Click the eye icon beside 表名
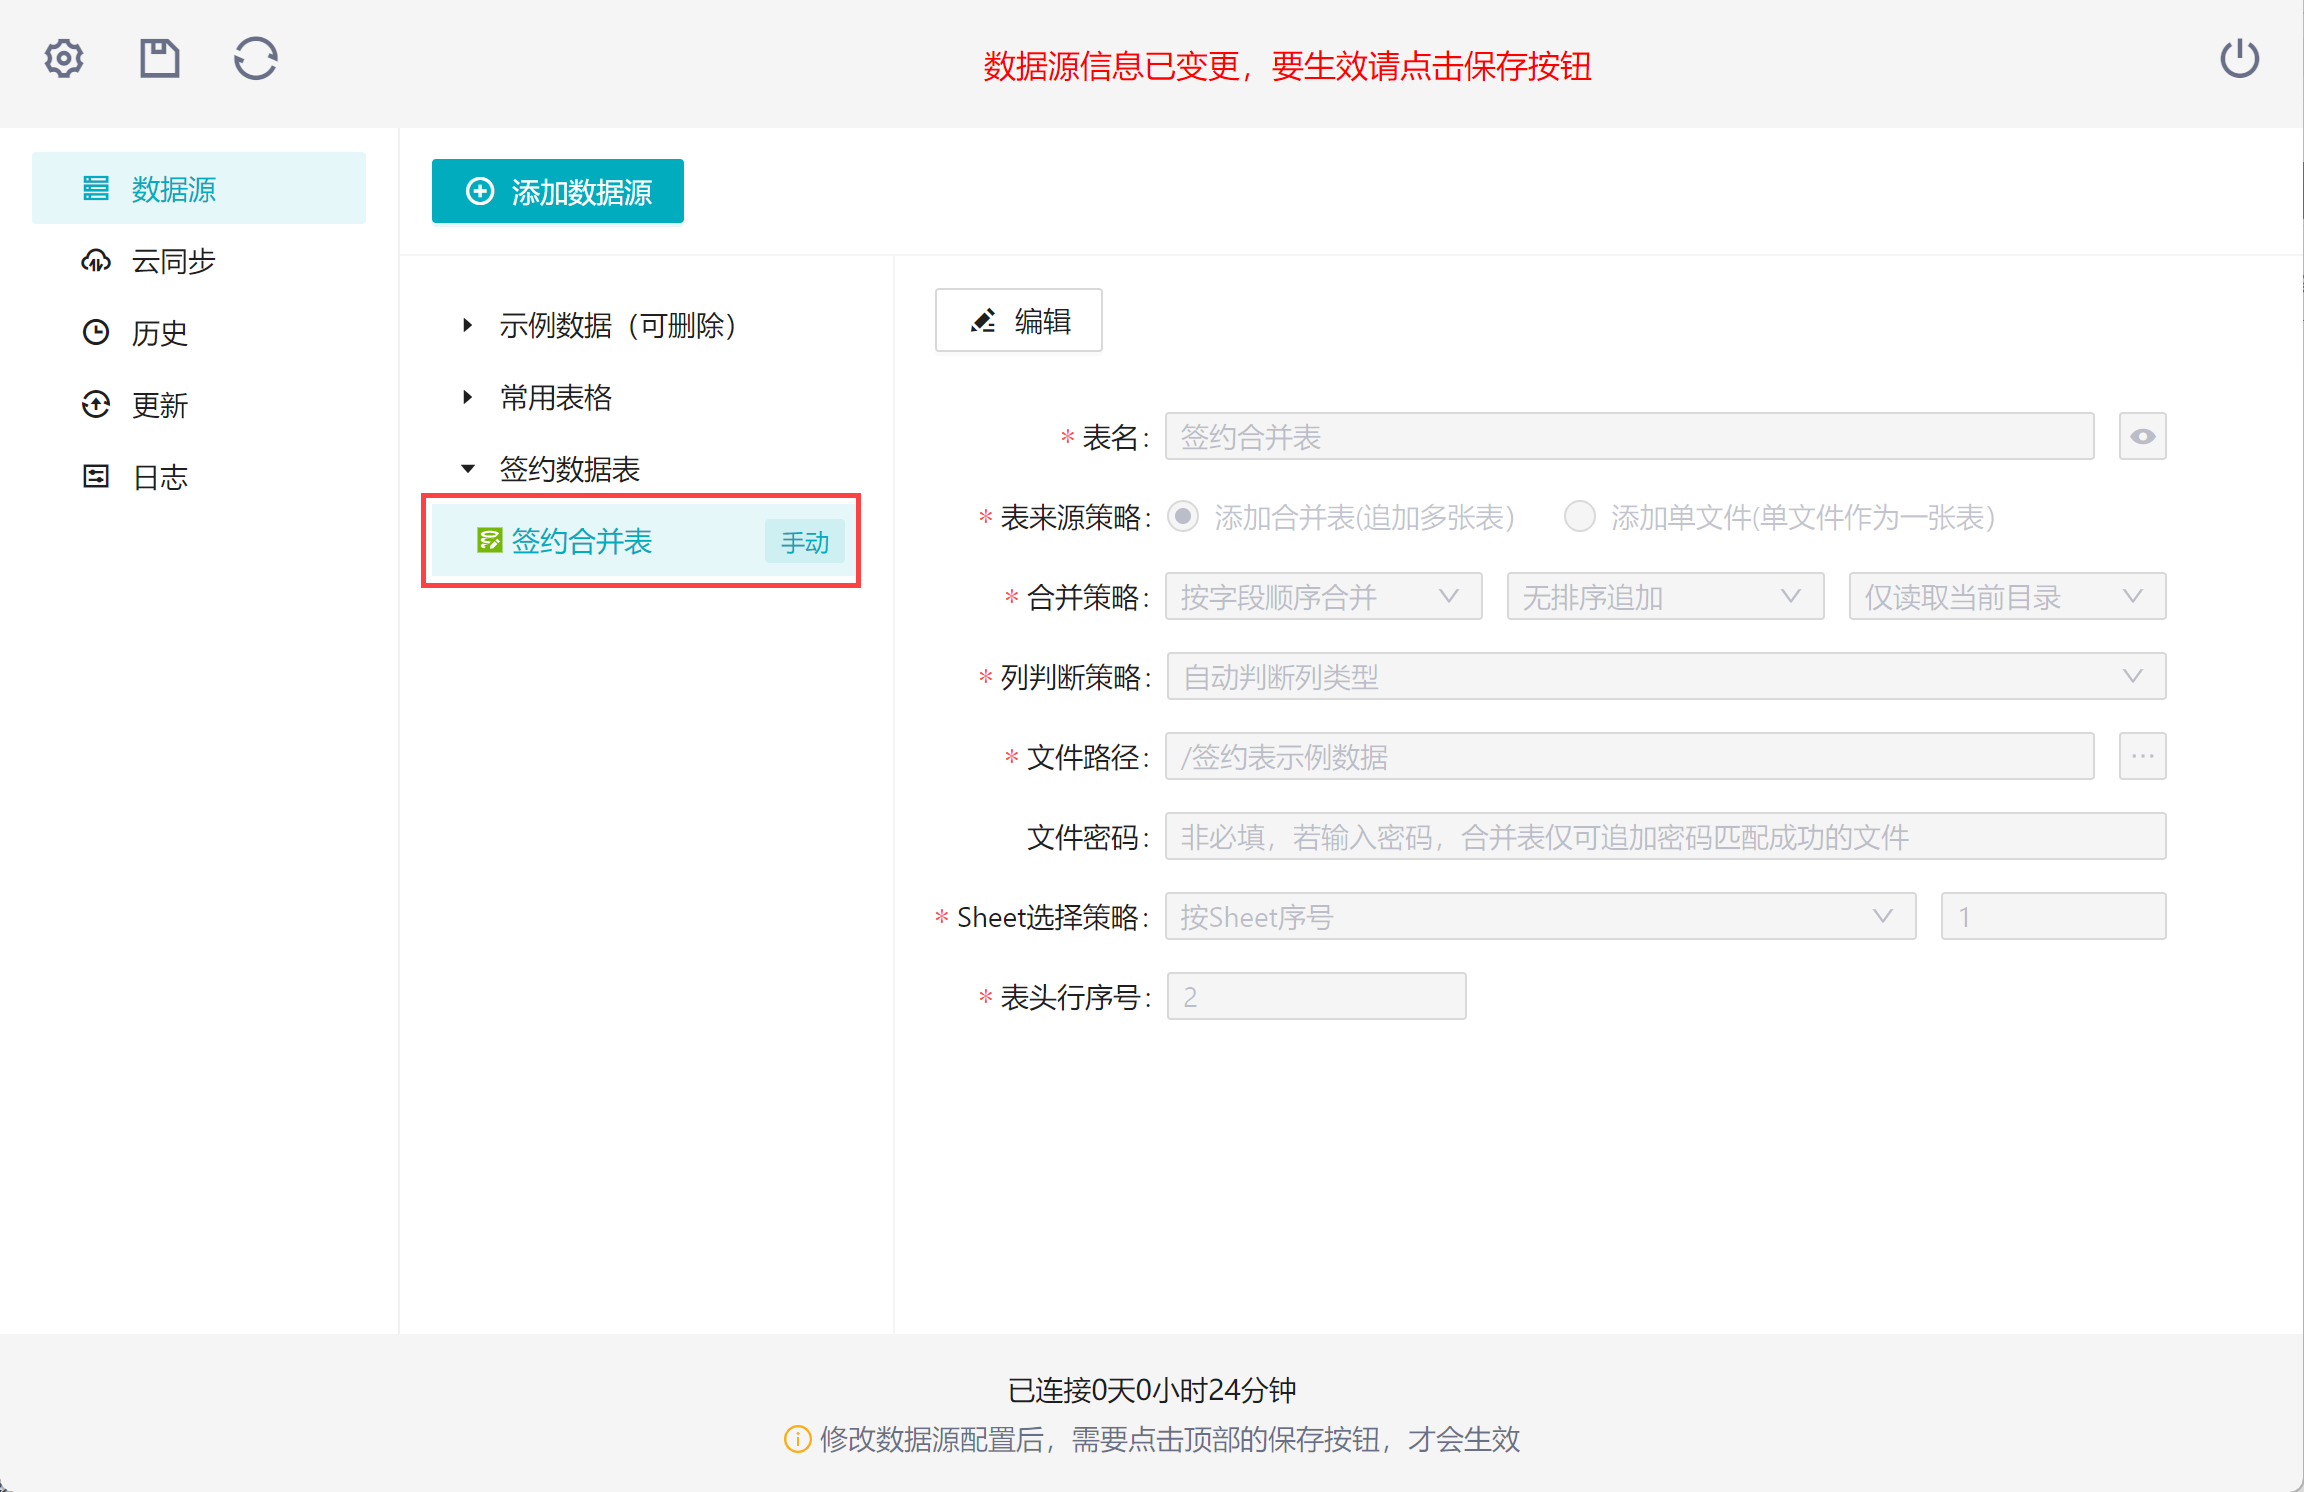The width and height of the screenshot is (2304, 1492). pos(2142,437)
